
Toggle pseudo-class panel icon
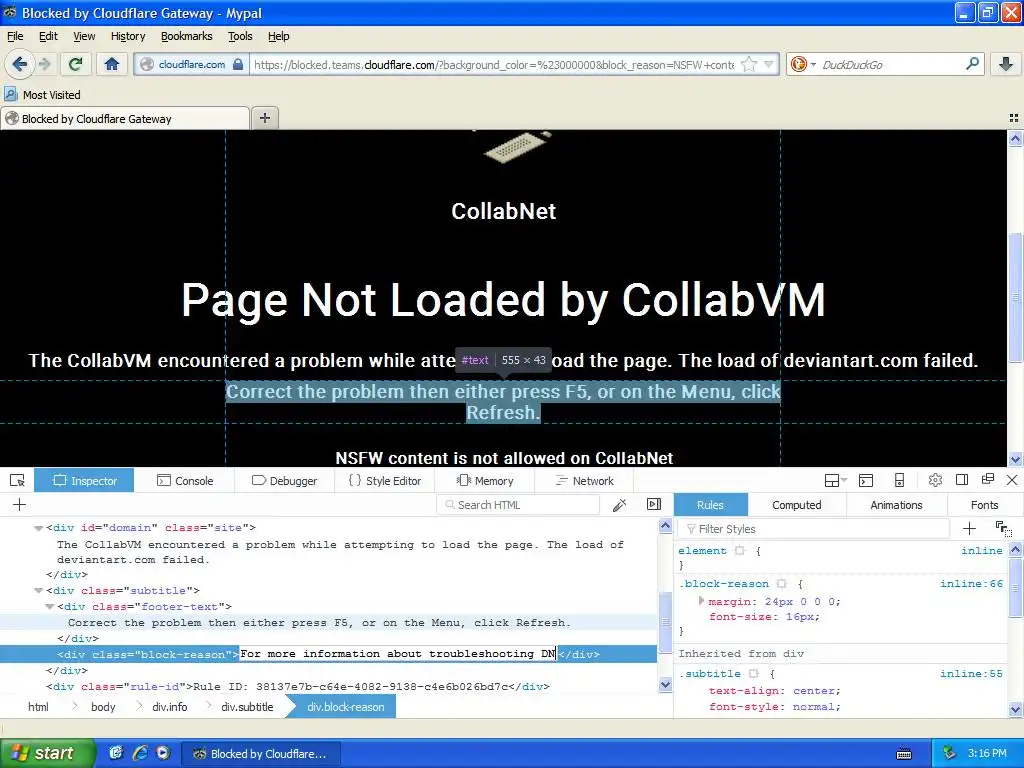(1003, 528)
